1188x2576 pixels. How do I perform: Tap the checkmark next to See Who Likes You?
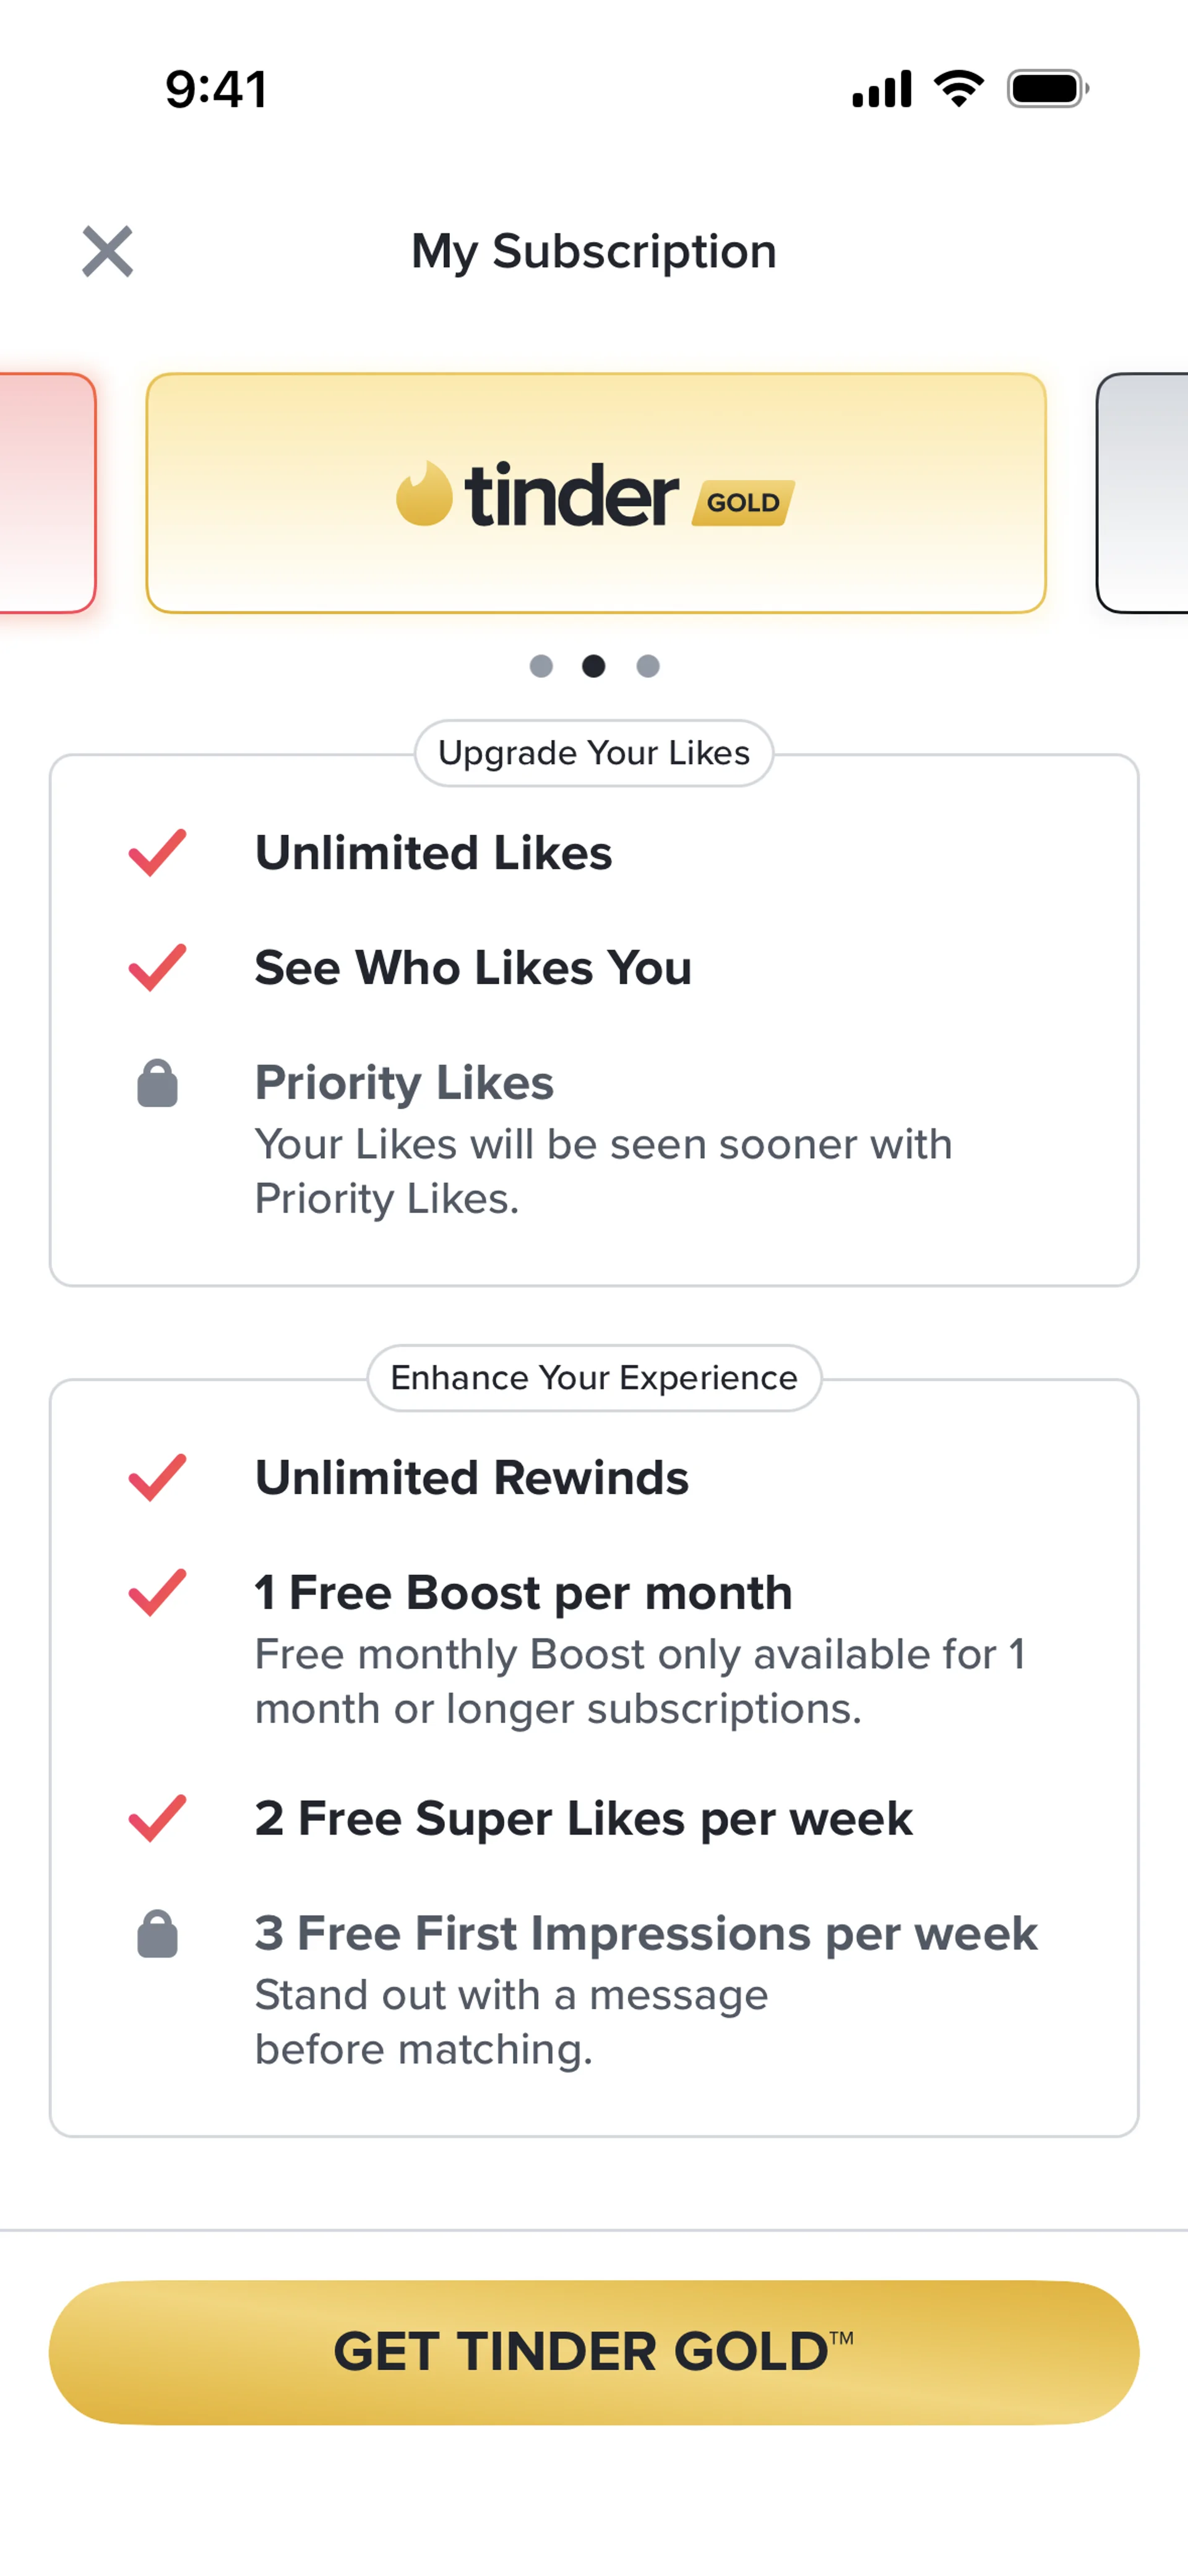click(157, 968)
